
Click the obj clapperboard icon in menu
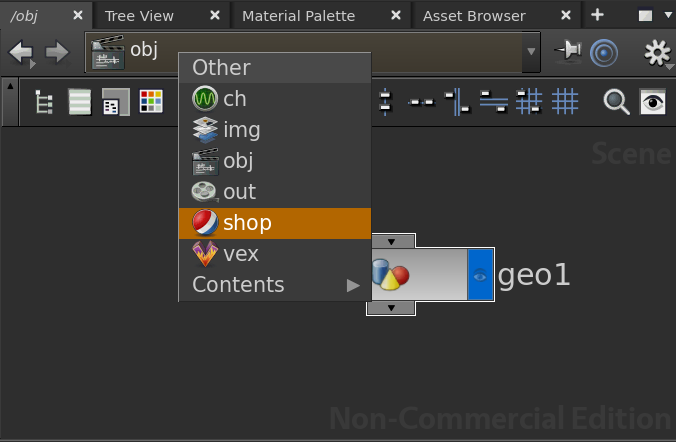[205, 161]
